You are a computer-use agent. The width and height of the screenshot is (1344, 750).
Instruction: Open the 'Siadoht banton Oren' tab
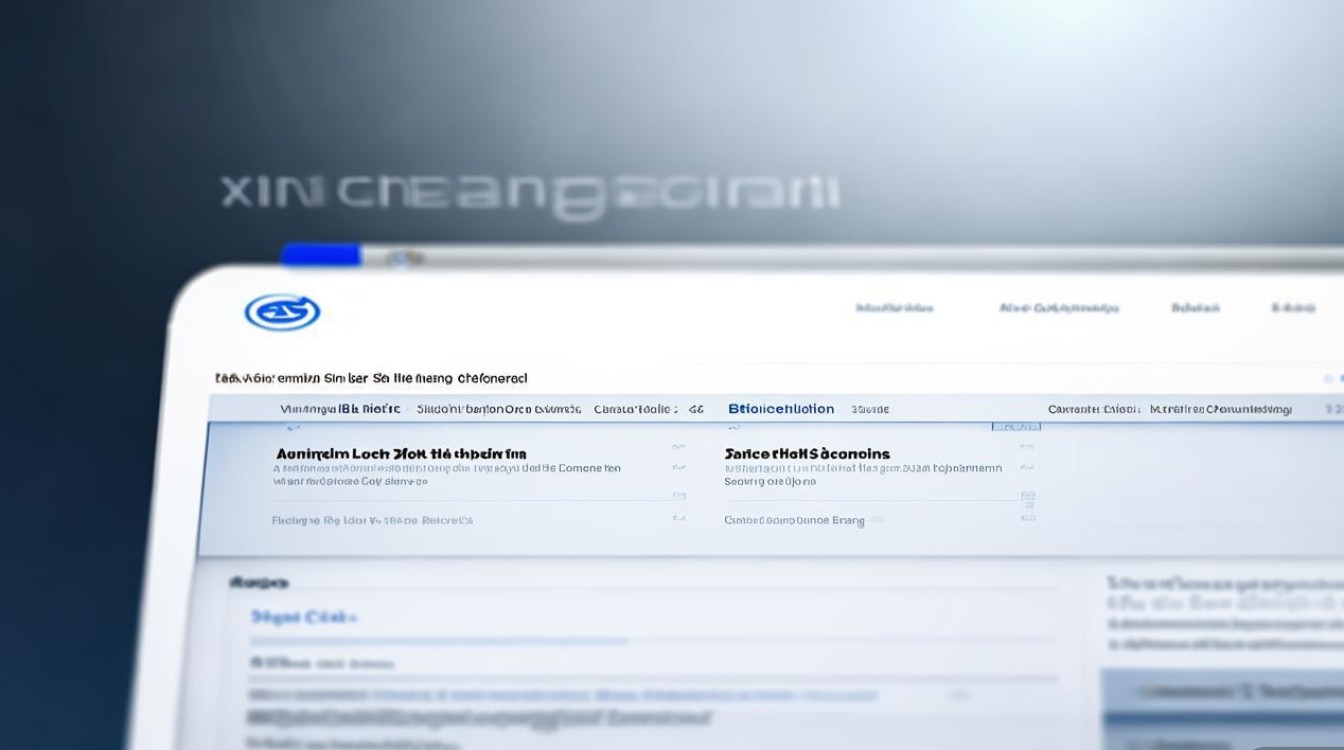(498, 409)
